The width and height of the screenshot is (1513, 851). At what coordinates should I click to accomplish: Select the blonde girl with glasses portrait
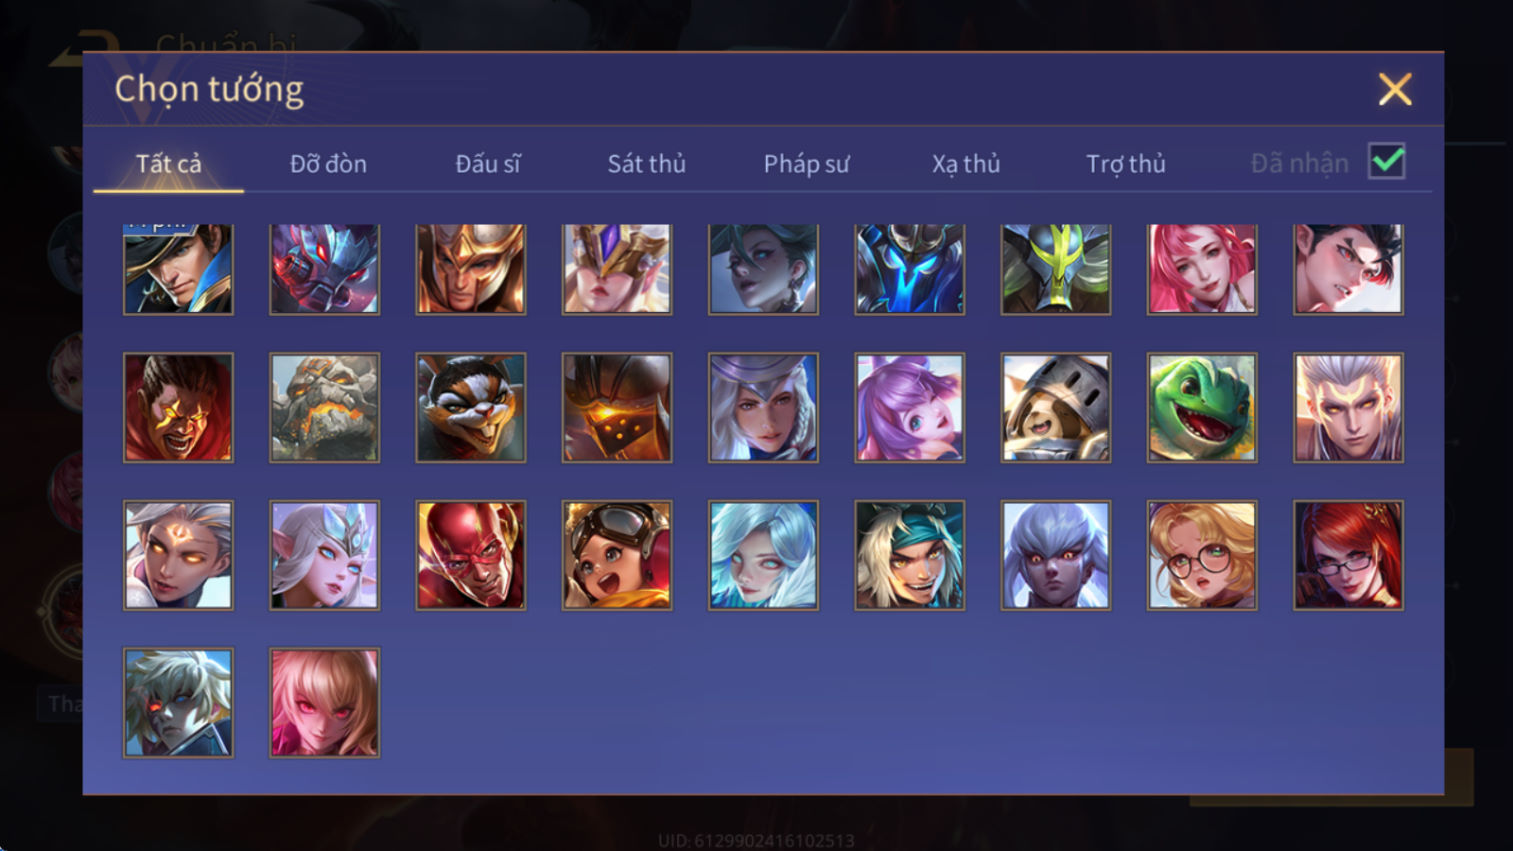pyautogui.click(x=1201, y=555)
